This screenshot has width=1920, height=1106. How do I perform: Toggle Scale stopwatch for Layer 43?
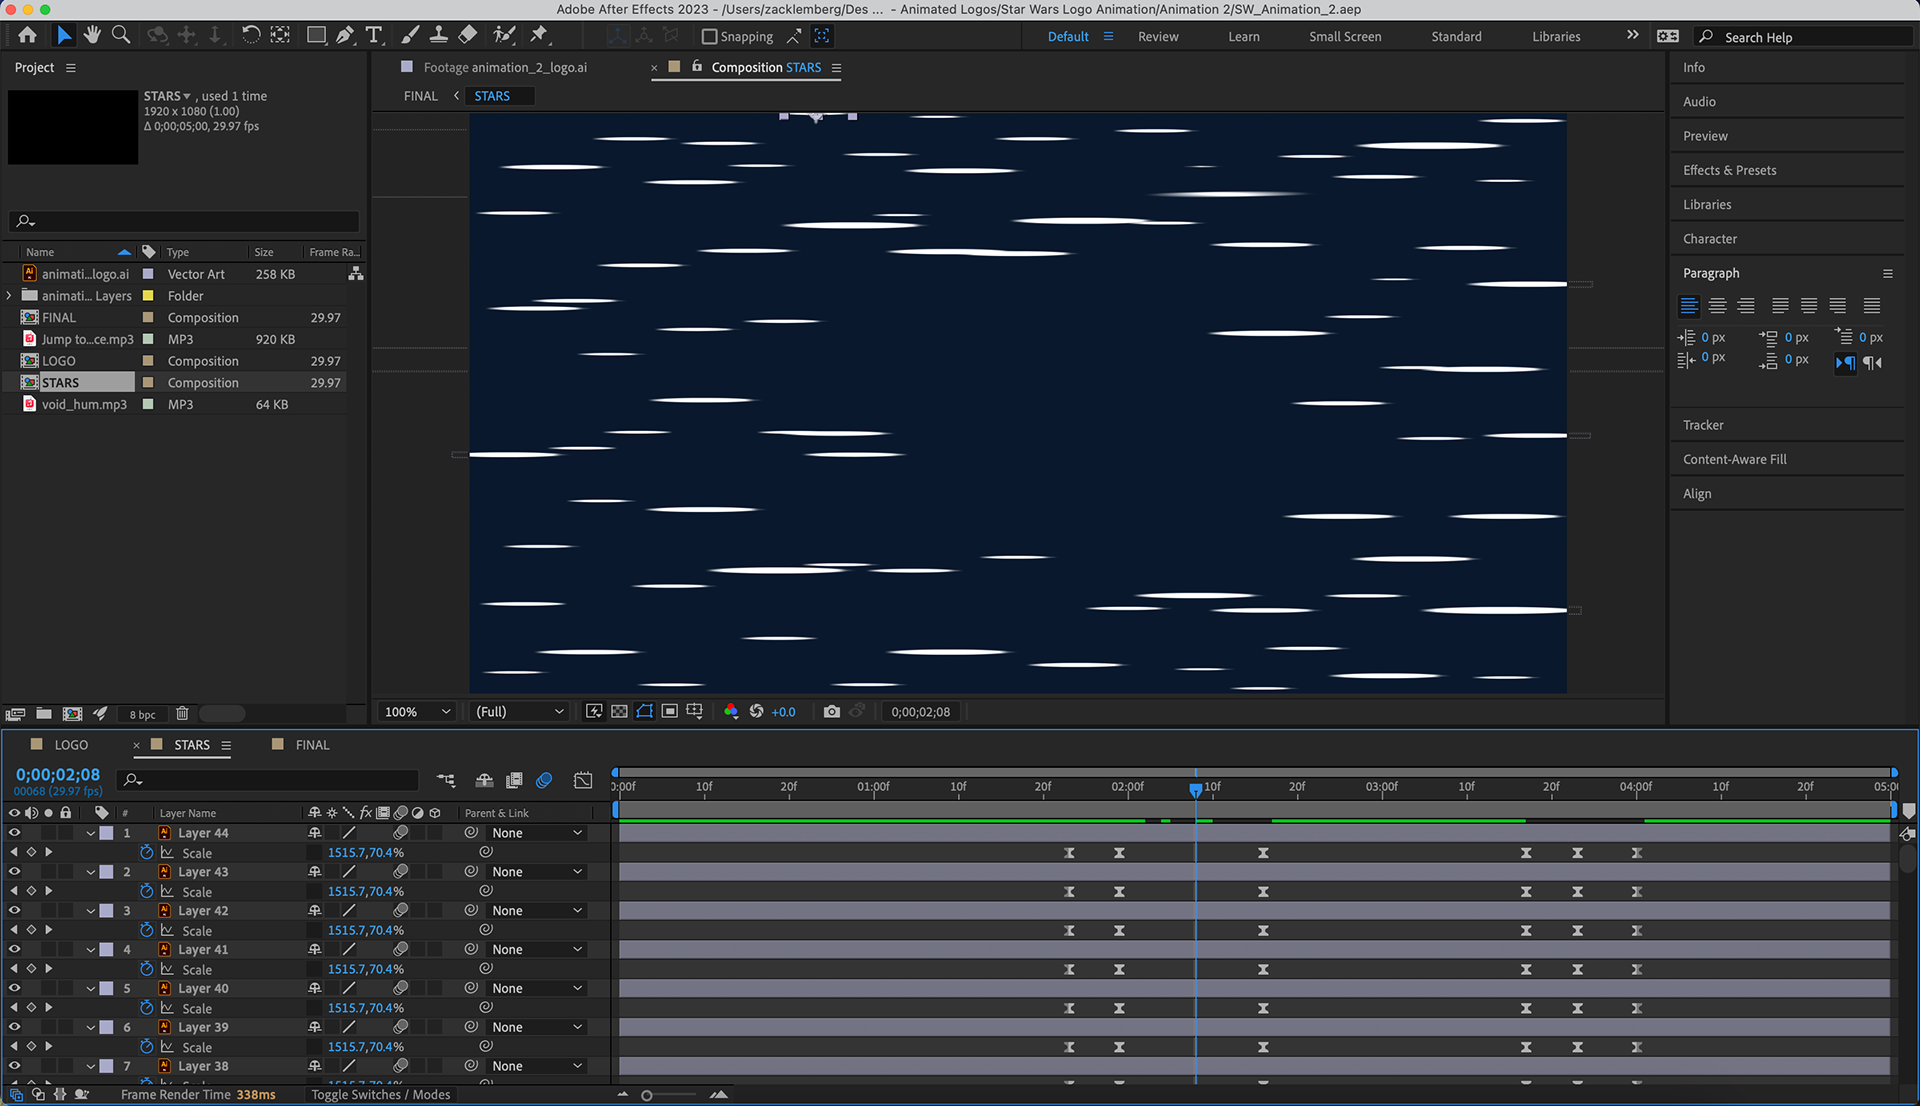pos(147,891)
